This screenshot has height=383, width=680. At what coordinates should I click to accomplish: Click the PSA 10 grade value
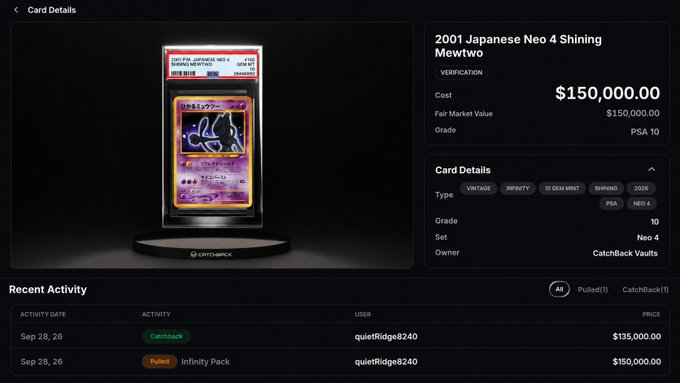[x=645, y=132]
